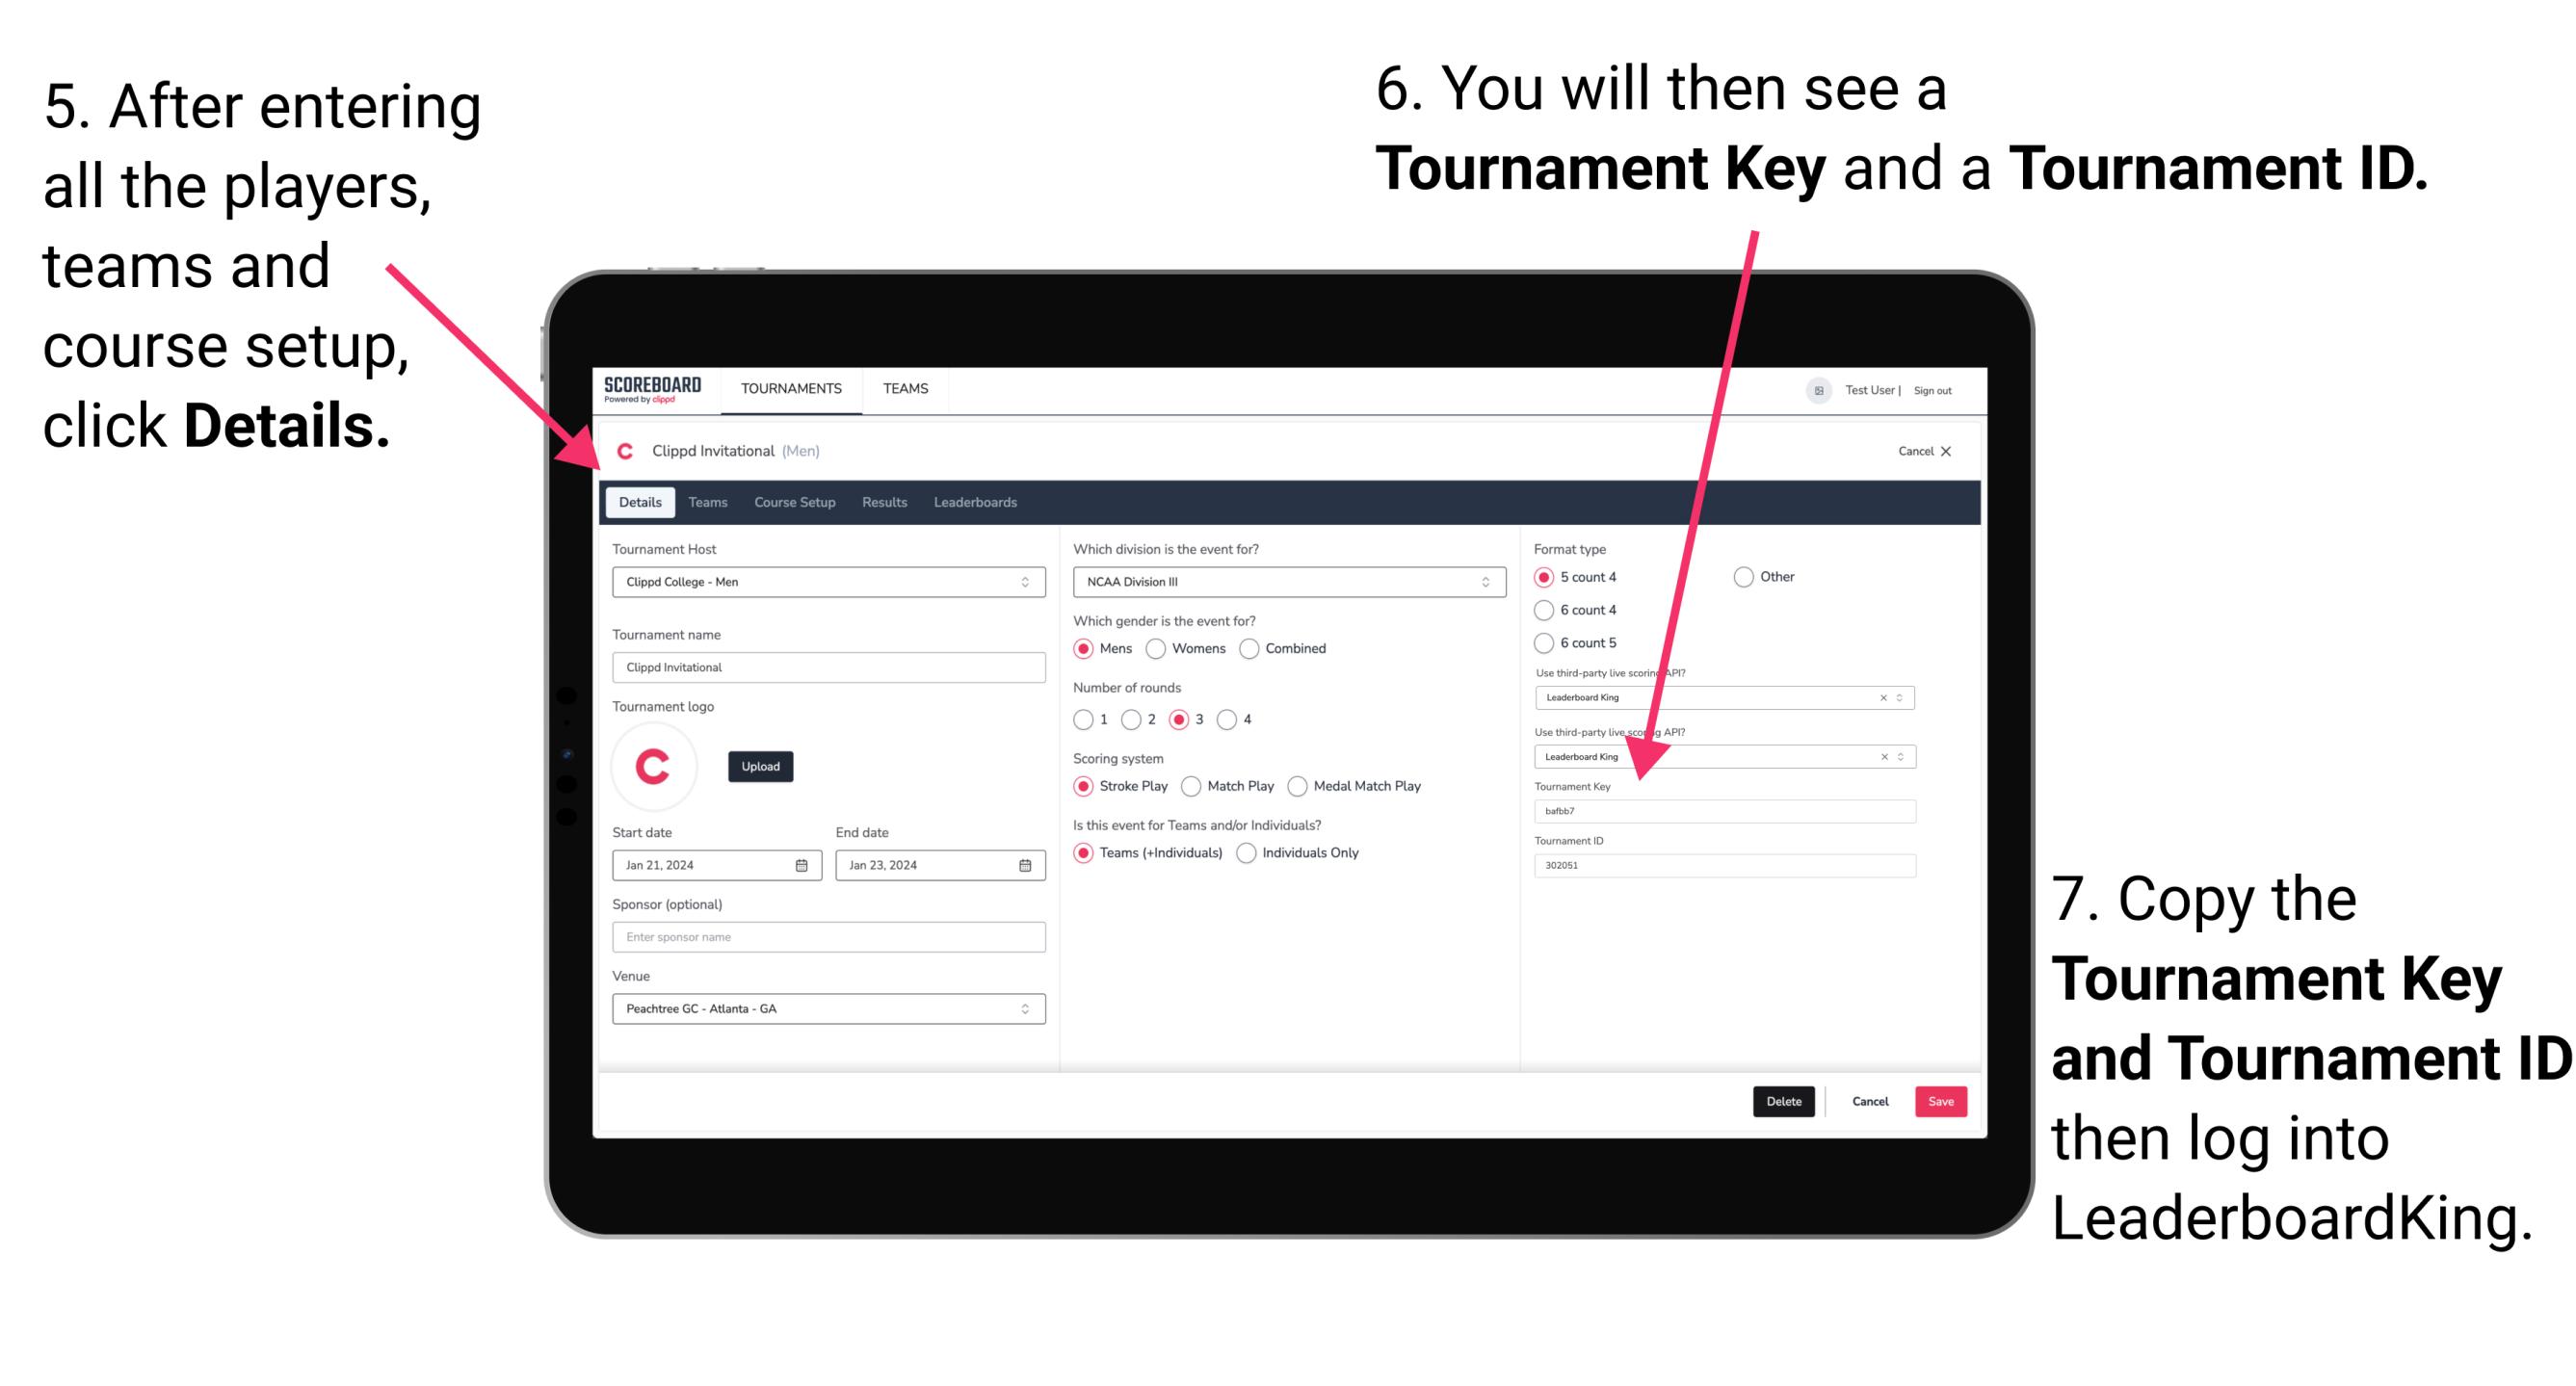Screen dimensions: 2576x1386
Task: Select the Stroke Play scoring system
Action: click(1086, 785)
